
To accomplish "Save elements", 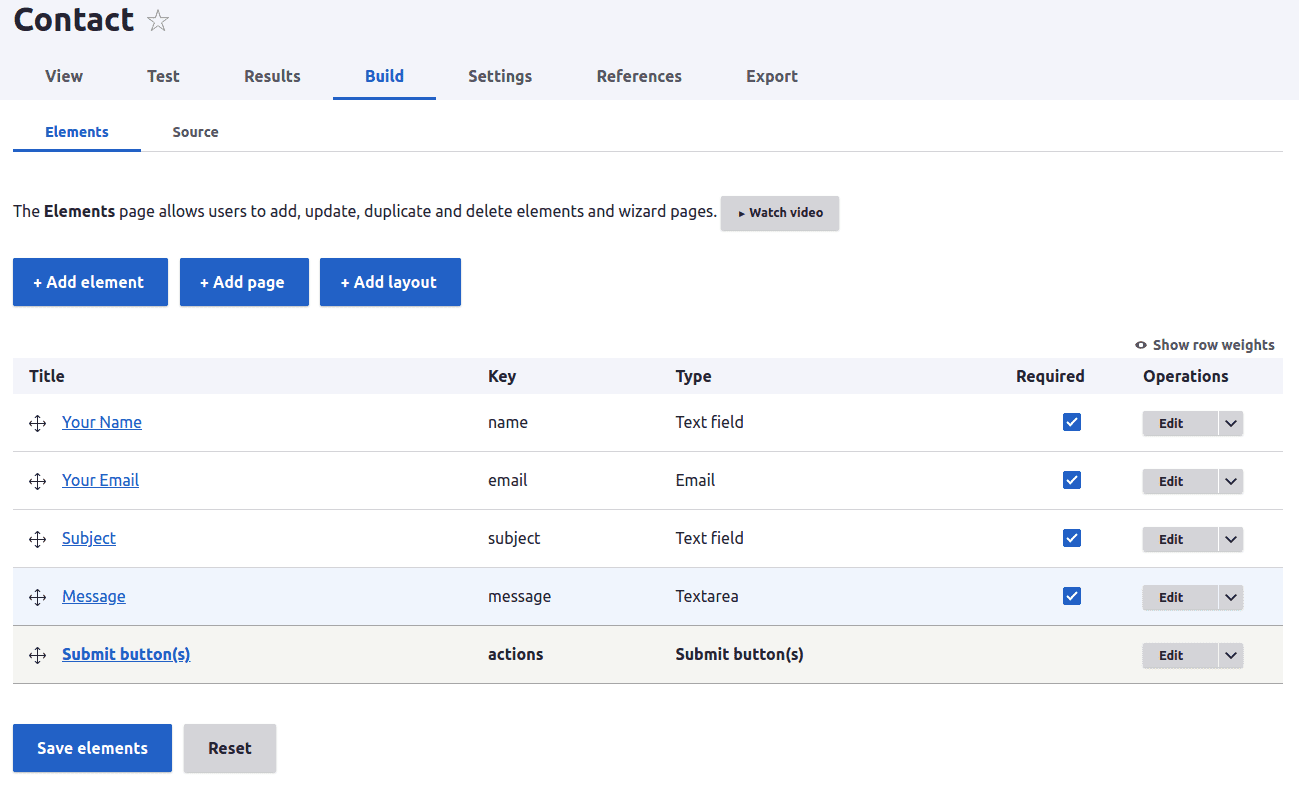I will tap(92, 748).
